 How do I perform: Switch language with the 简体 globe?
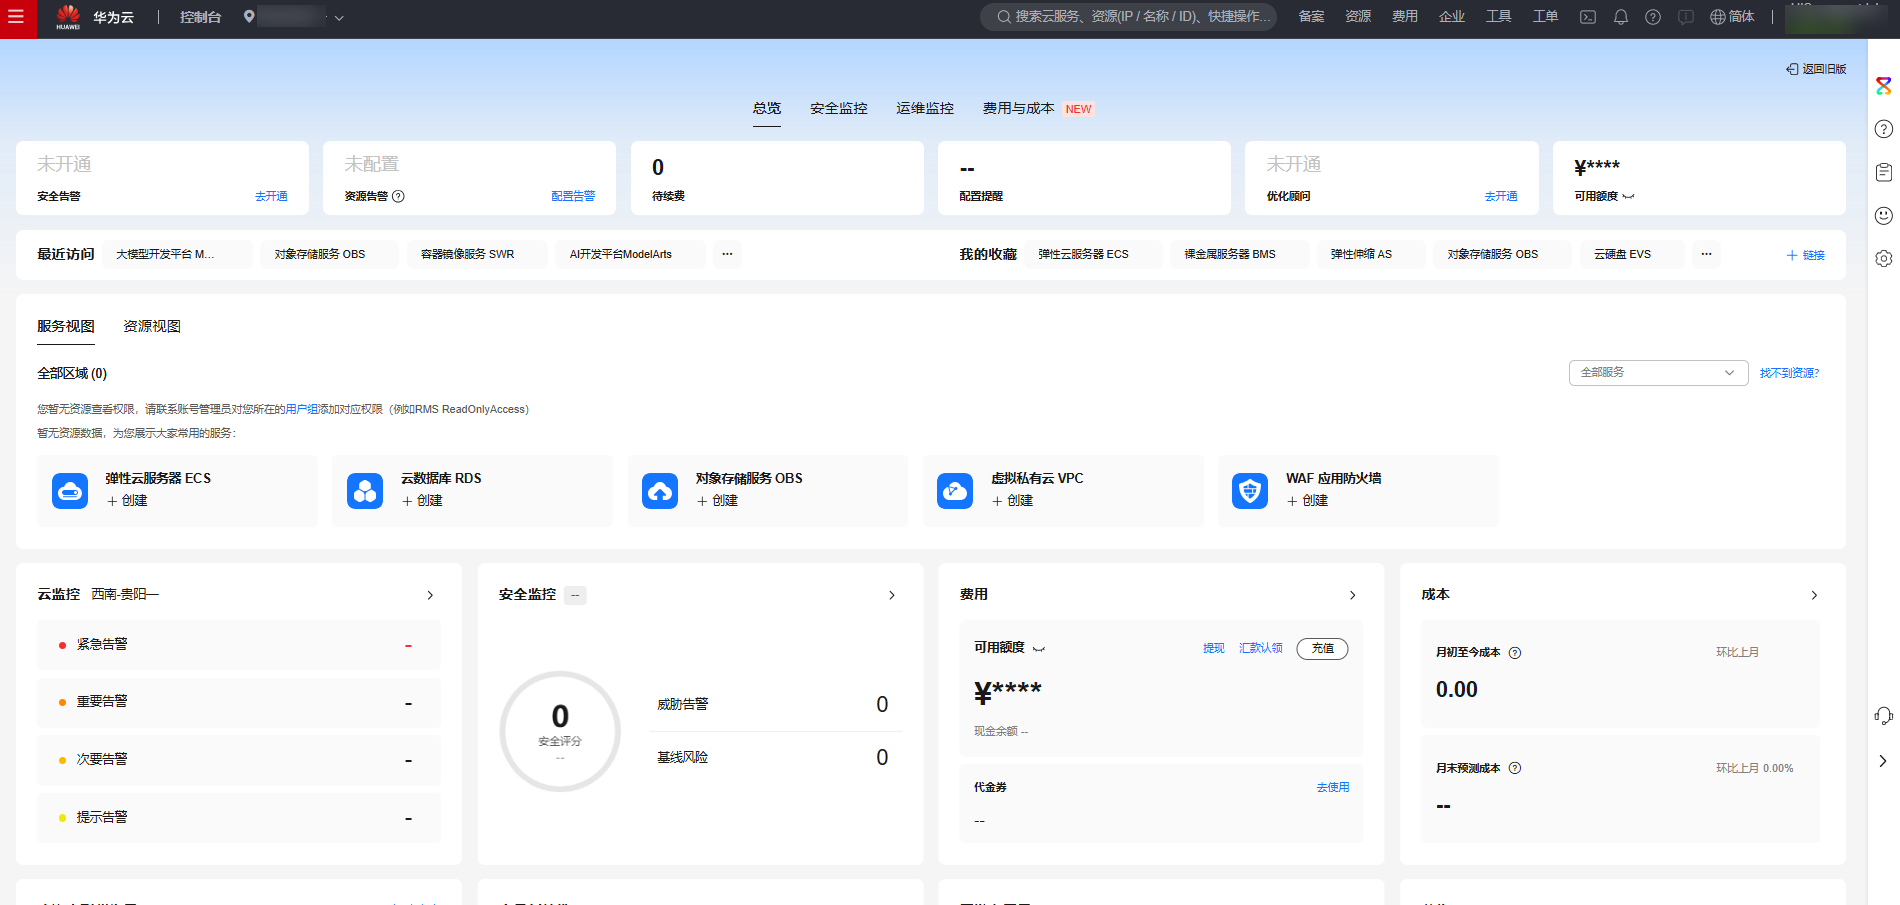pos(1732,17)
